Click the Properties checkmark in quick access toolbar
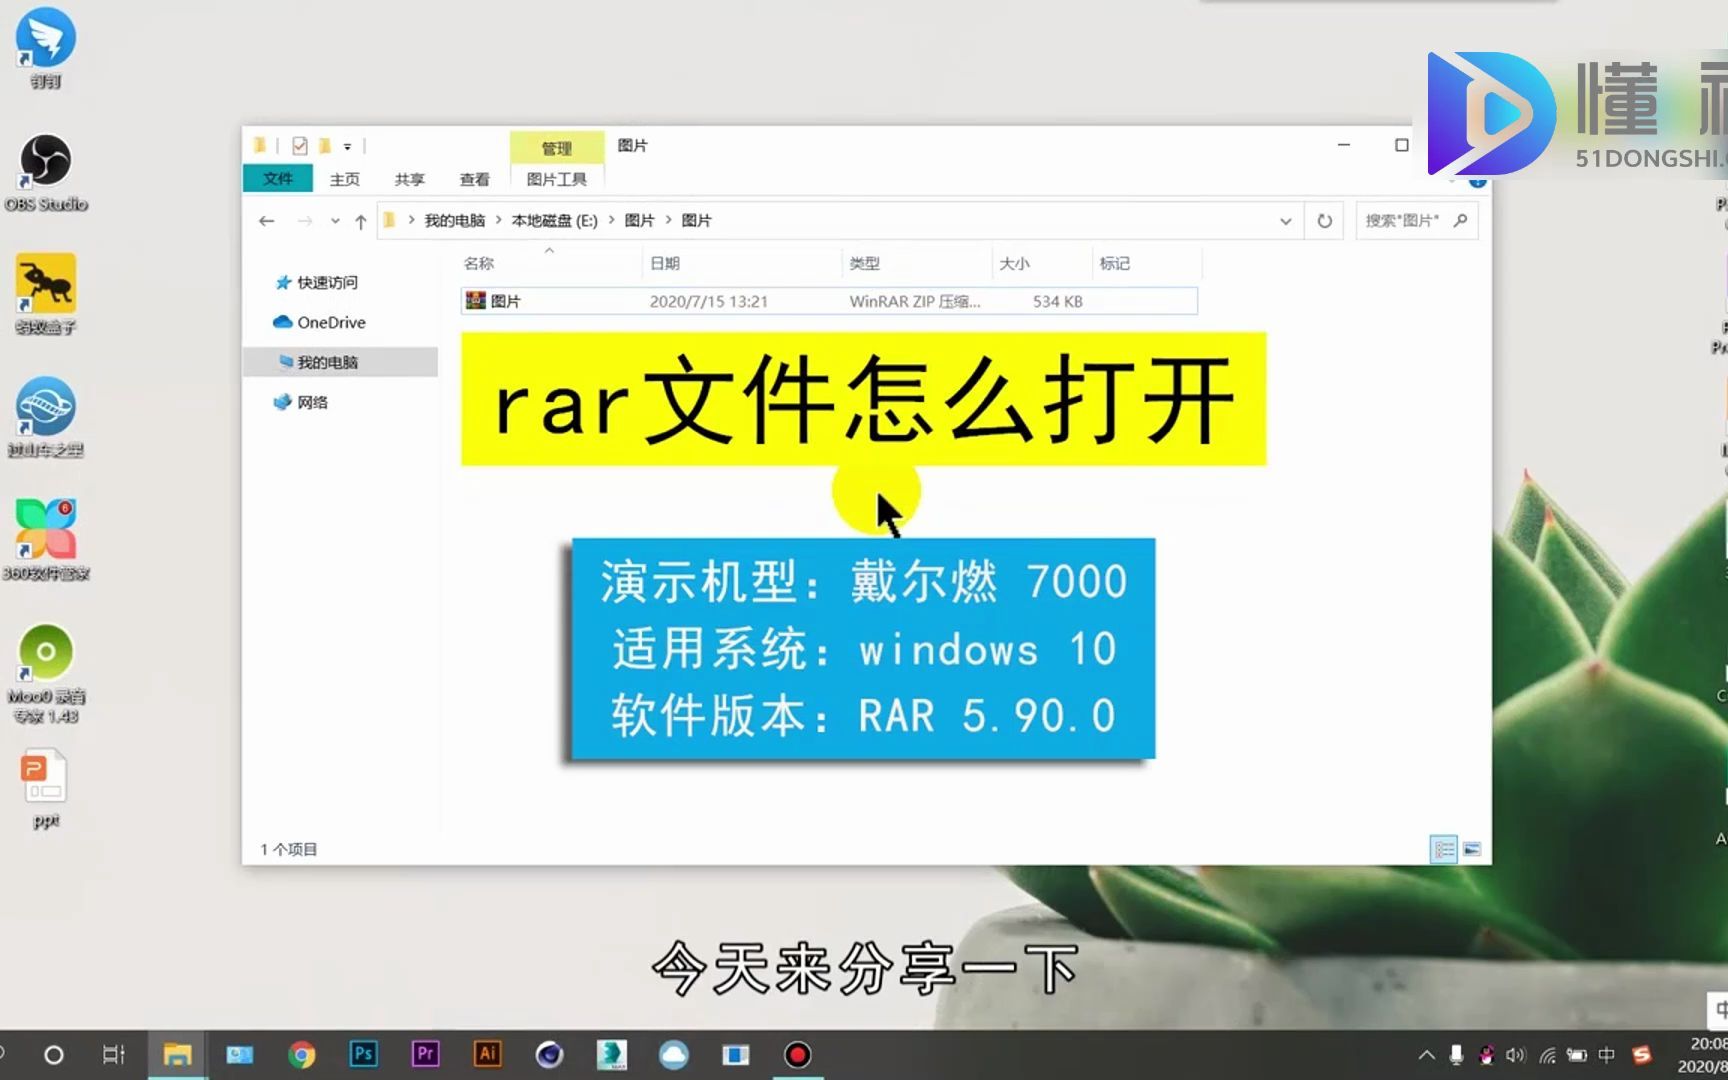 click(x=300, y=146)
